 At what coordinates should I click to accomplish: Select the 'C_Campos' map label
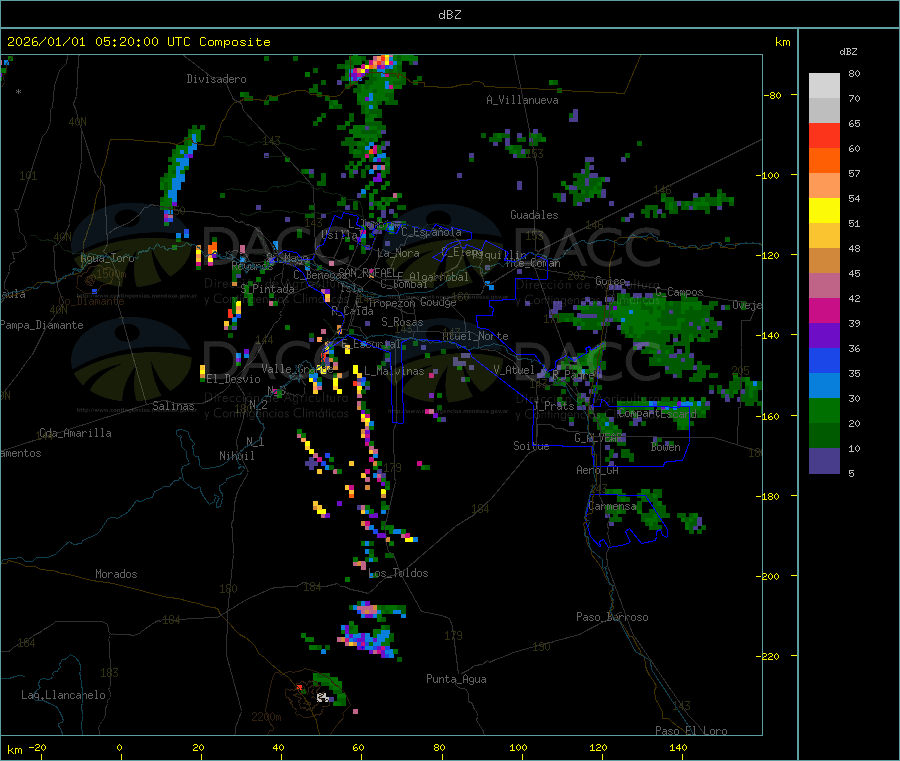coord(680,292)
